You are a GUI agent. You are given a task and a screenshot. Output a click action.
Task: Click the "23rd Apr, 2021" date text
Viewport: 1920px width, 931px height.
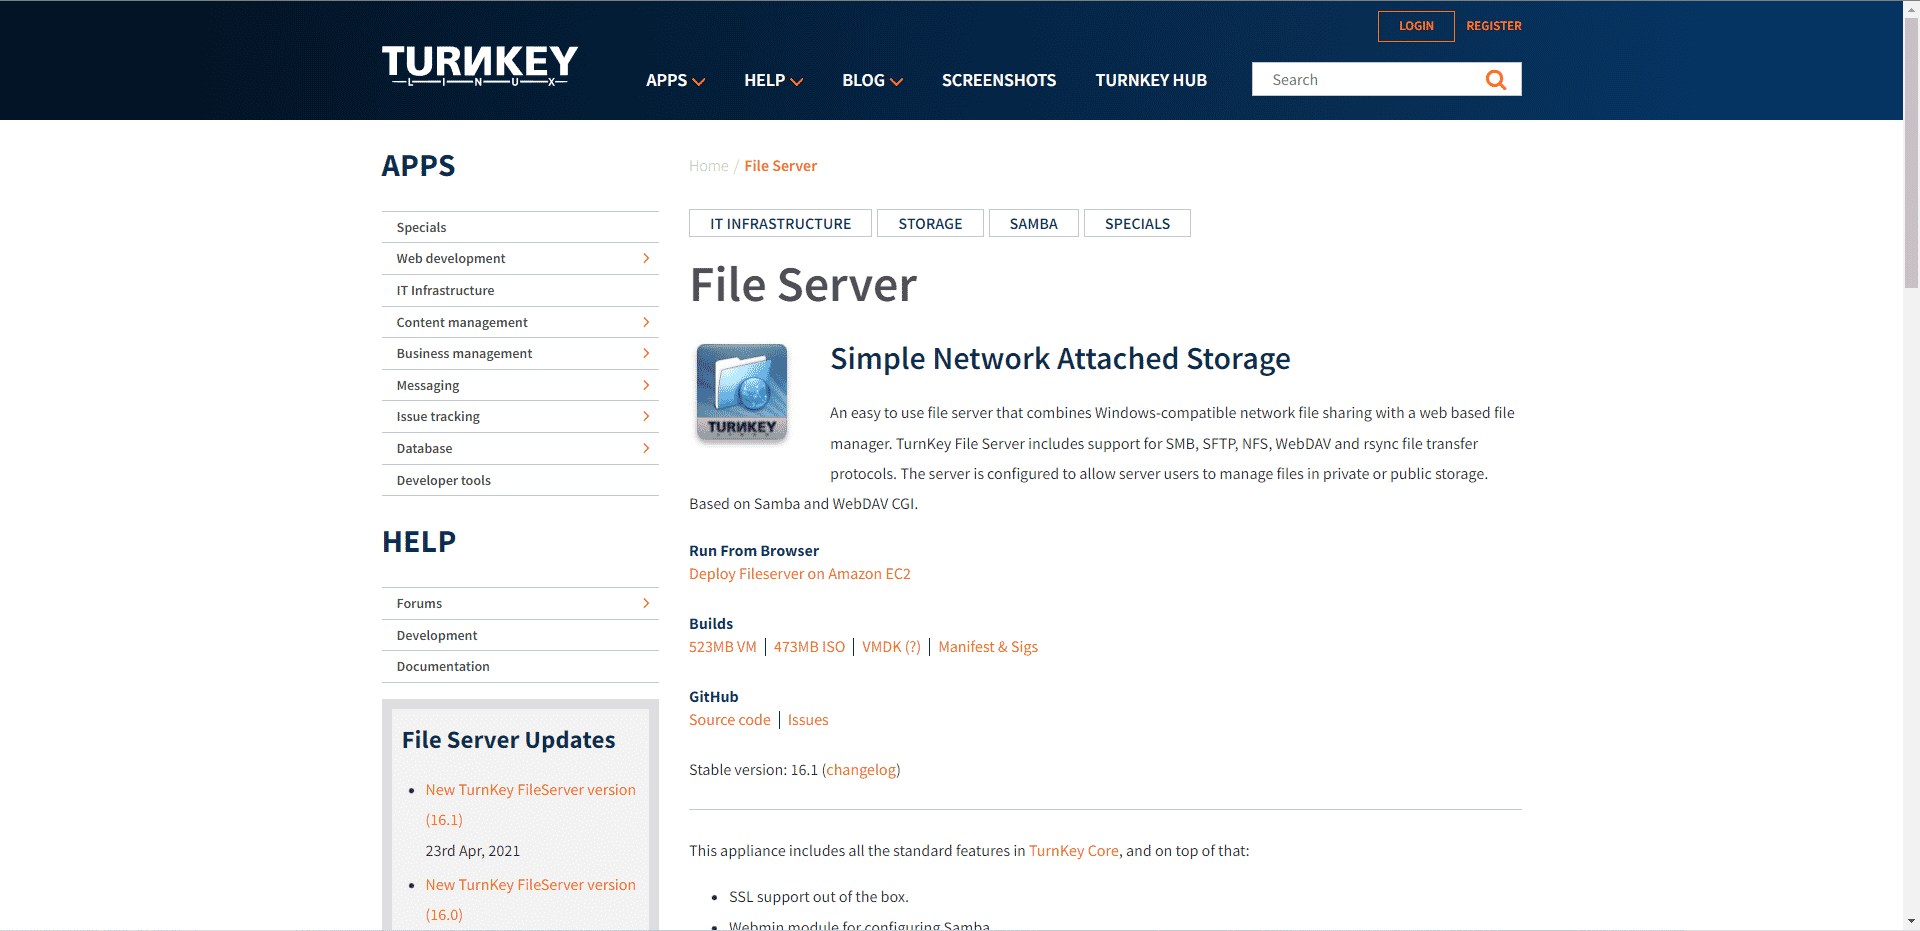[473, 851]
